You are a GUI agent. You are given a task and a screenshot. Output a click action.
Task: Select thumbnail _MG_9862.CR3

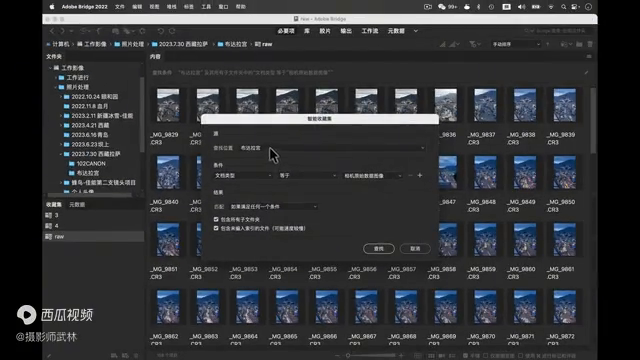tap(168, 307)
